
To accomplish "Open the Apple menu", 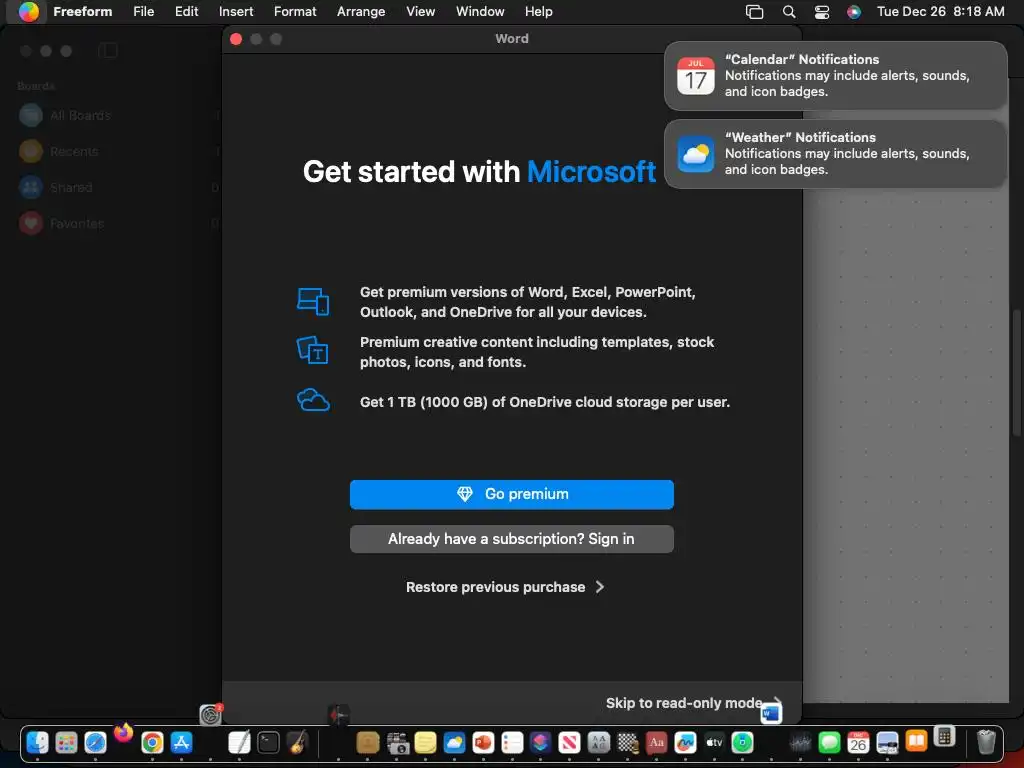I will [27, 12].
